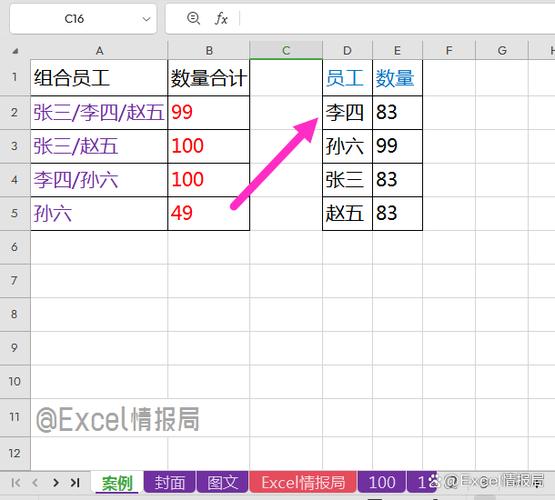Select row 9 header
The image size is (555, 500).
[x=15, y=348]
